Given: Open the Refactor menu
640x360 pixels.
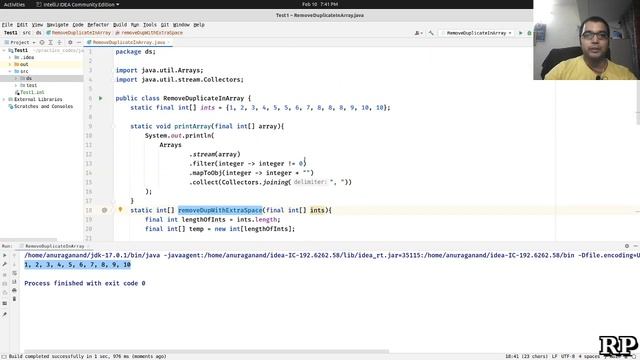Looking at the screenshot, I should (x=98, y=25).
